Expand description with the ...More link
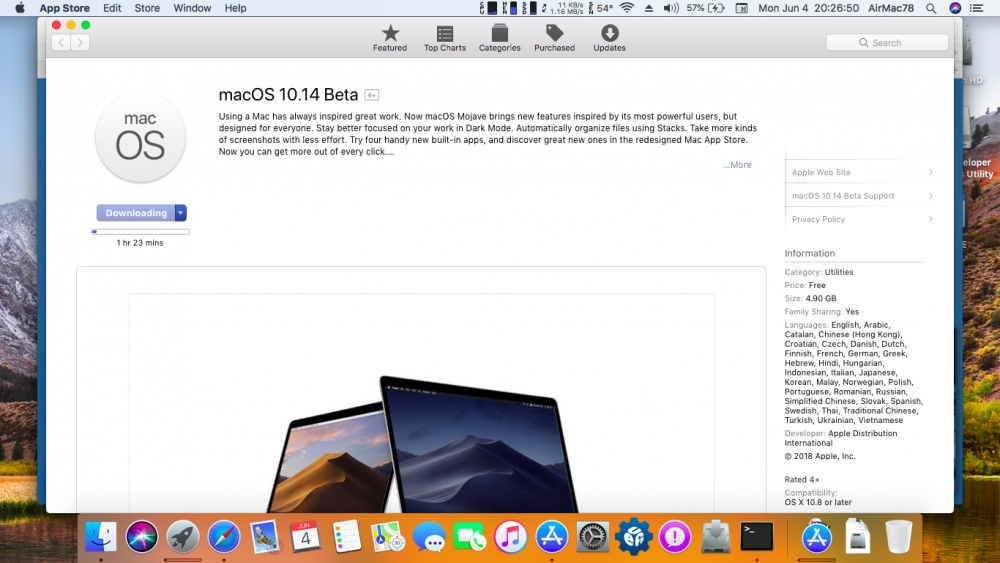The image size is (1000, 563). (x=737, y=165)
